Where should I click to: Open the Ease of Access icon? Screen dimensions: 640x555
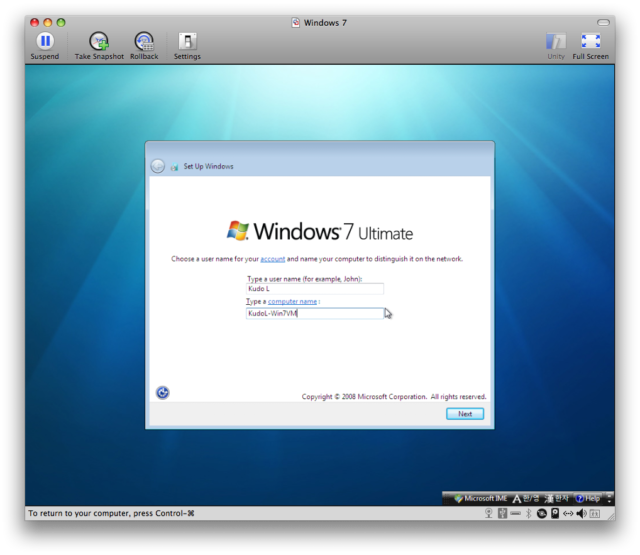(162, 393)
